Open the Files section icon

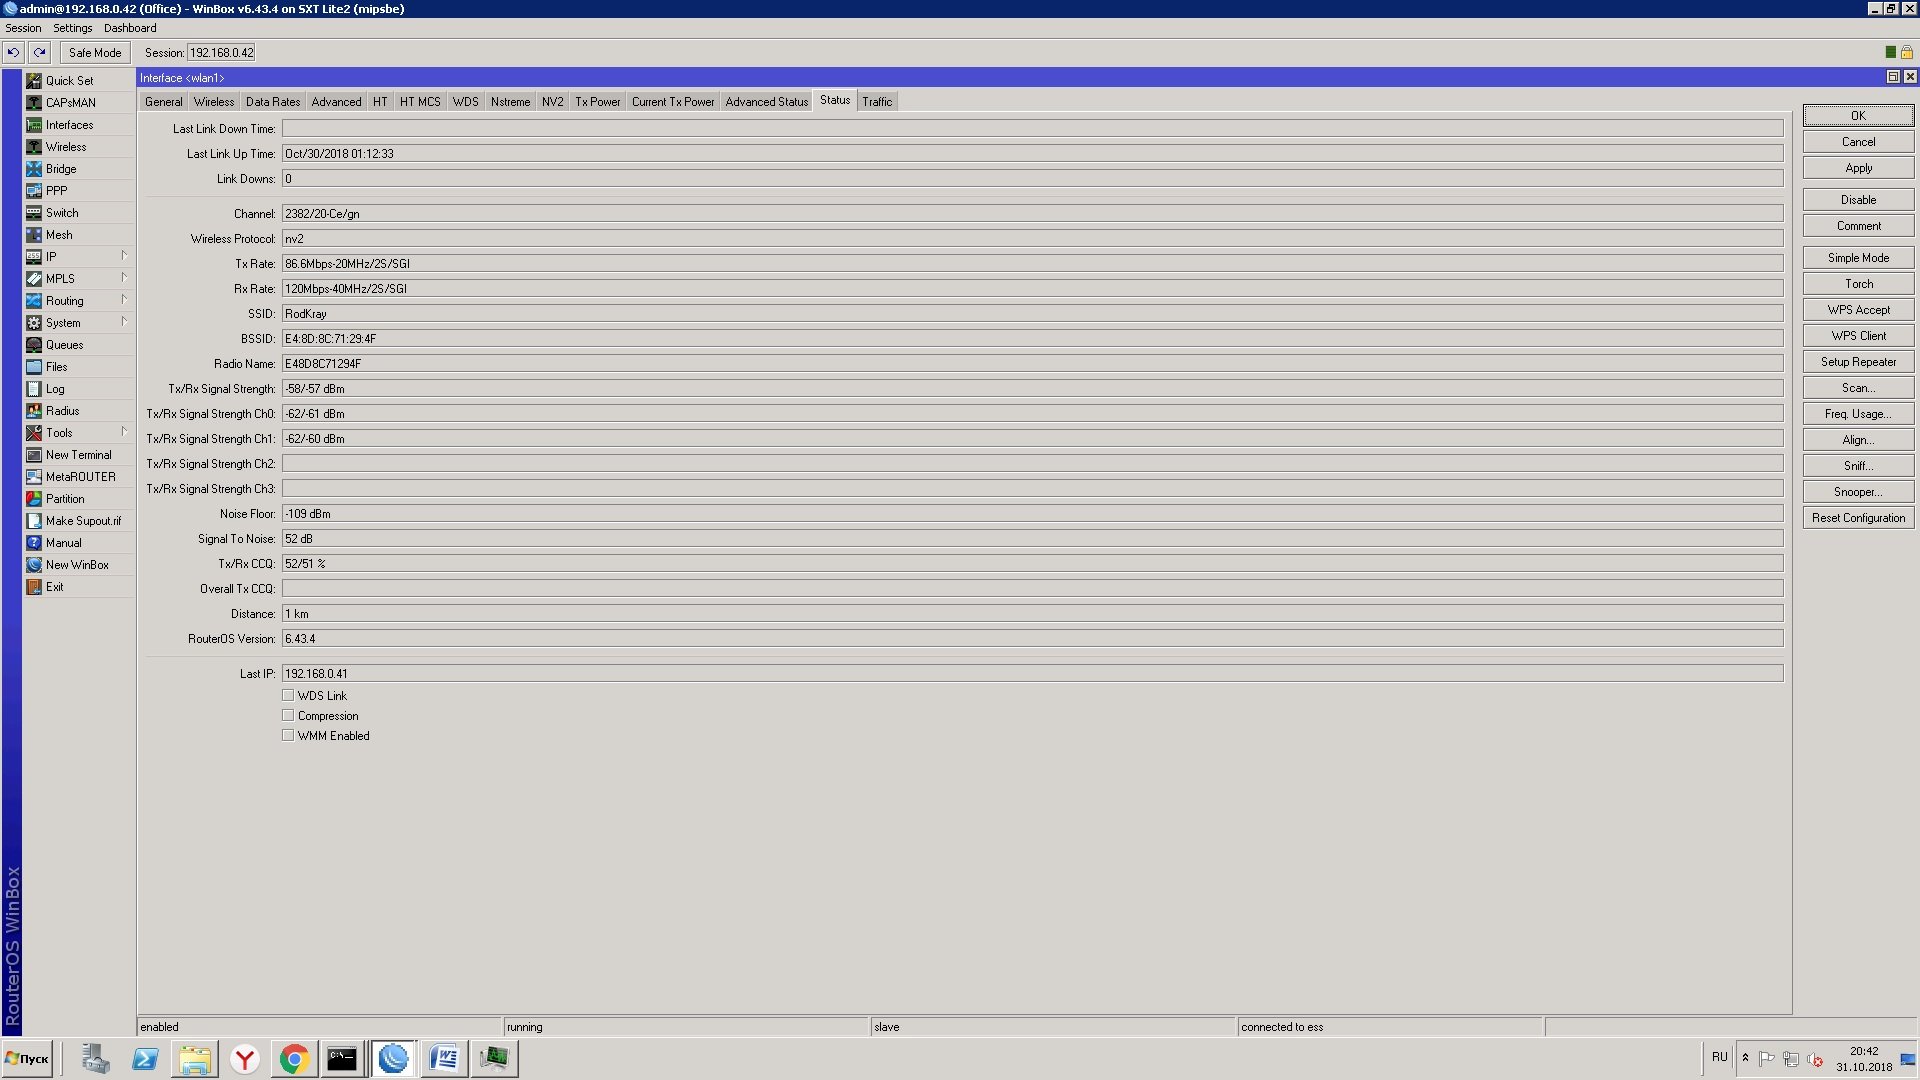(x=34, y=367)
